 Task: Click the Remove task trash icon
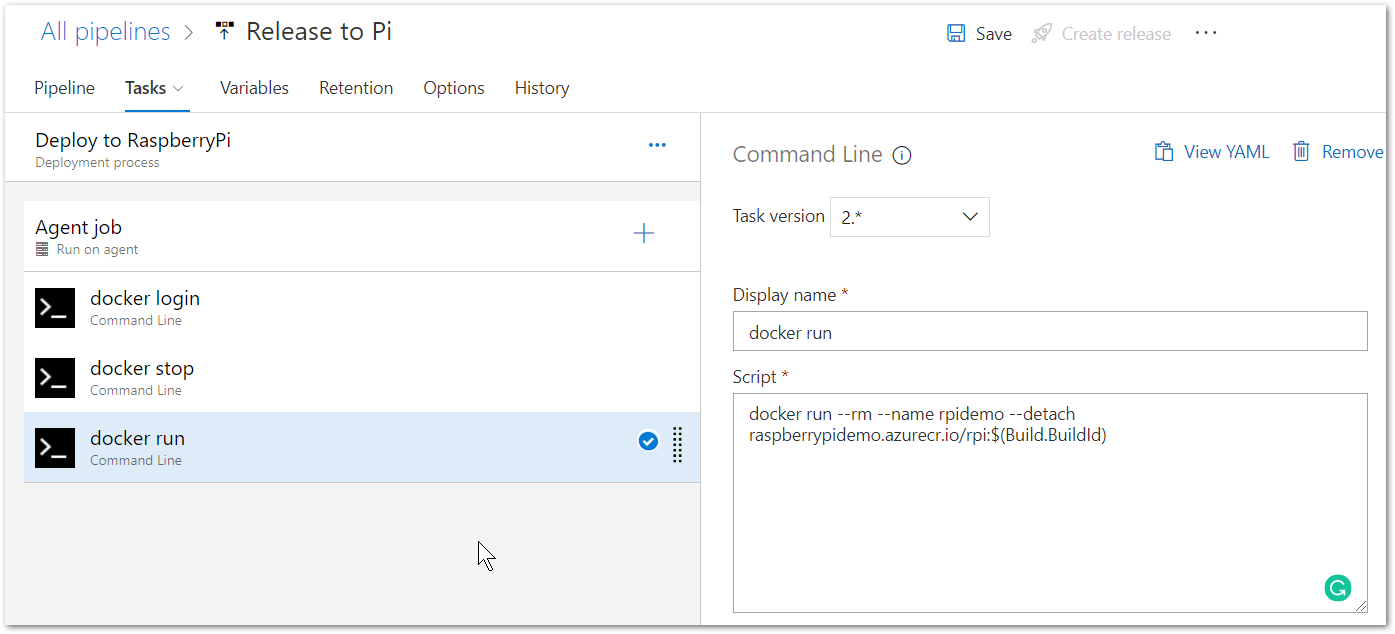(1301, 151)
